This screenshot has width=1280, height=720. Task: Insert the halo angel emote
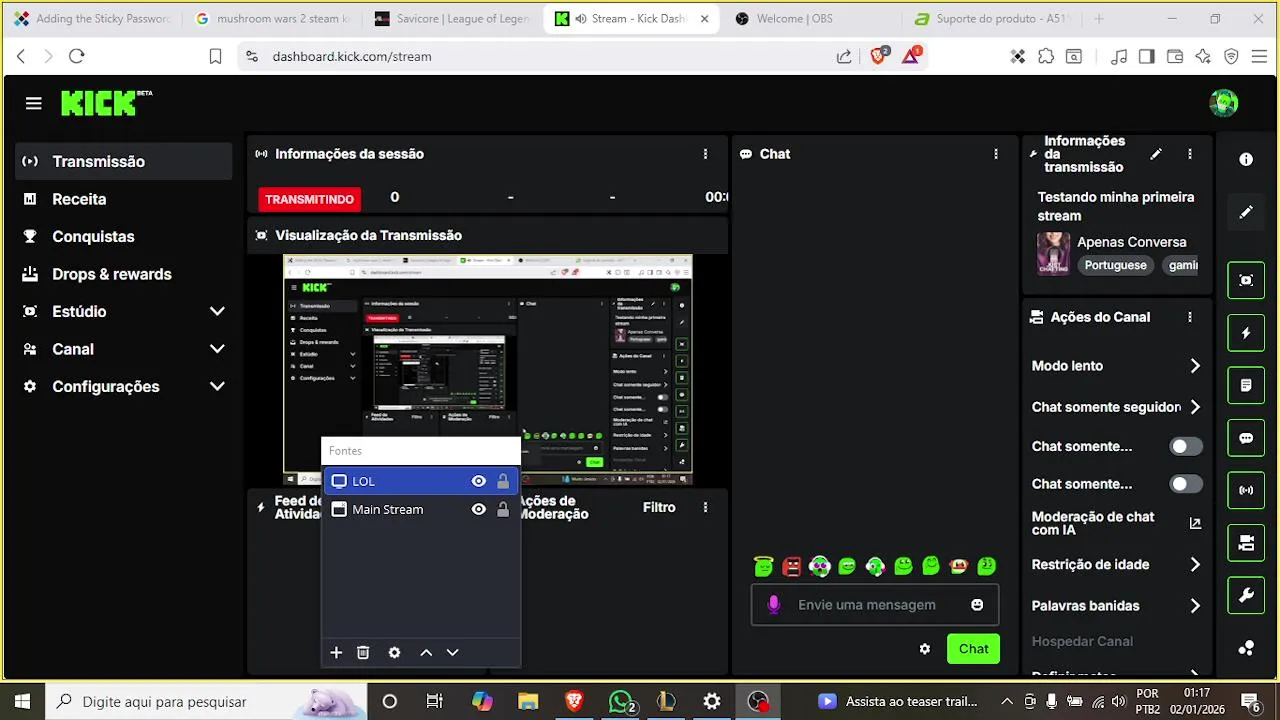click(764, 566)
